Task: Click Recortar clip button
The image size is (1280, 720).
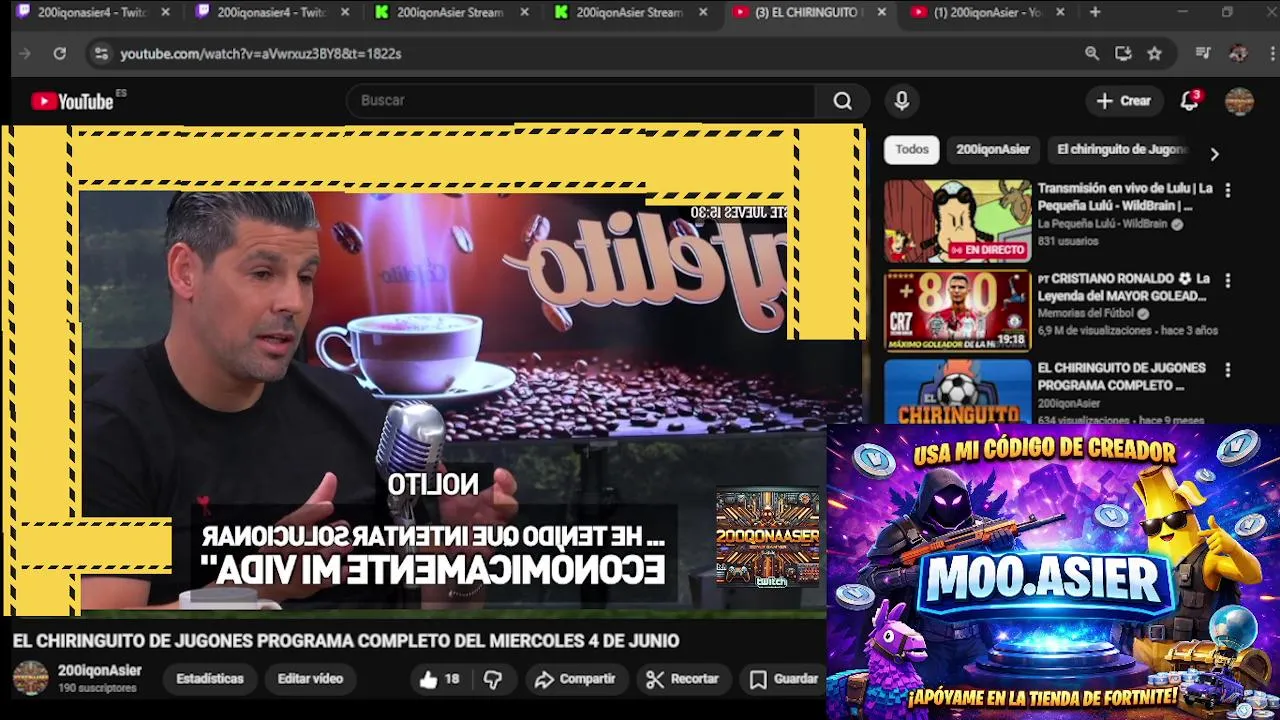Action: point(683,679)
